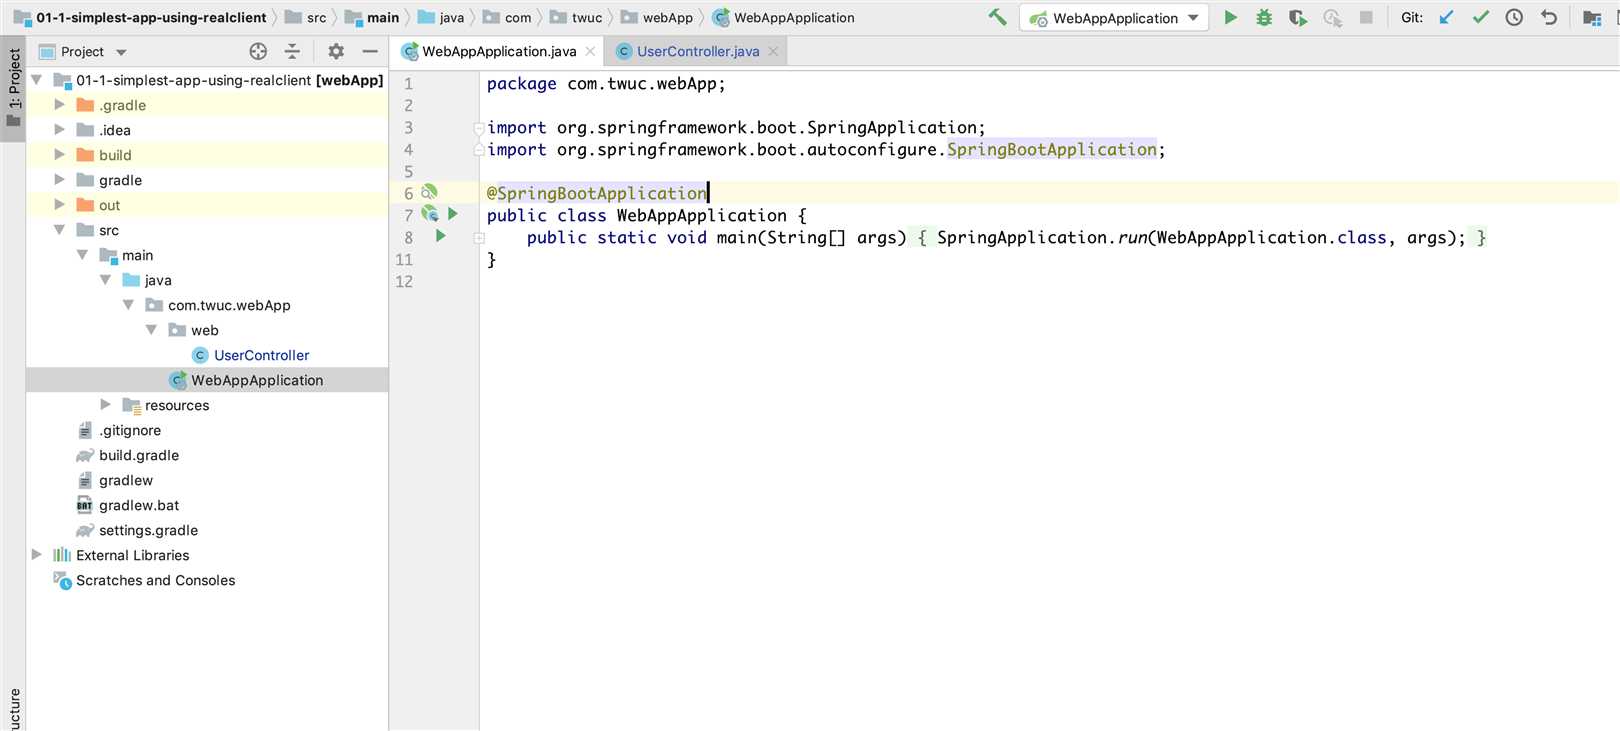Click line number 12 in the gutter
Screen dimensions: 1620x731
[404, 281]
